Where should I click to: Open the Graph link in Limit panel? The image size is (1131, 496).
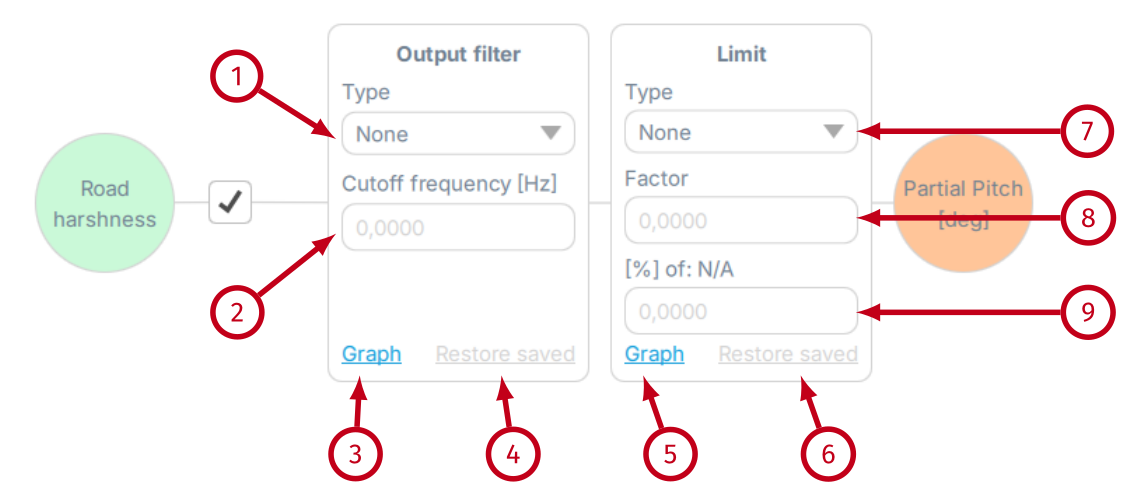tap(654, 354)
